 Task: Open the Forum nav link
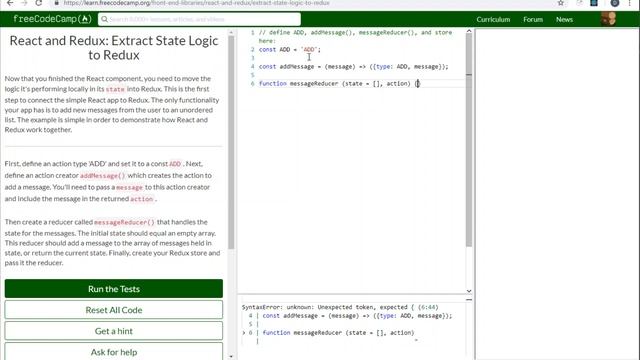pos(533,19)
